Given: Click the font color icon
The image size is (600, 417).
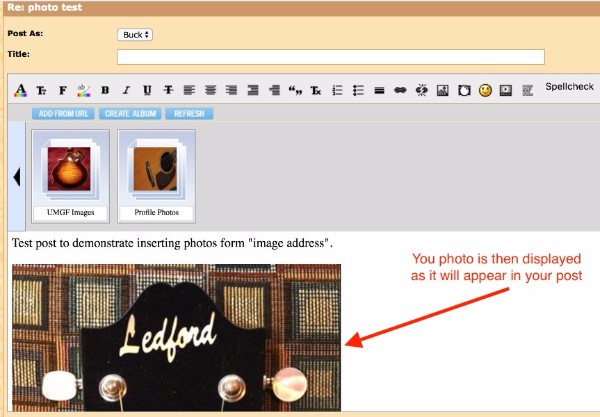Looking at the screenshot, I should tap(20, 90).
